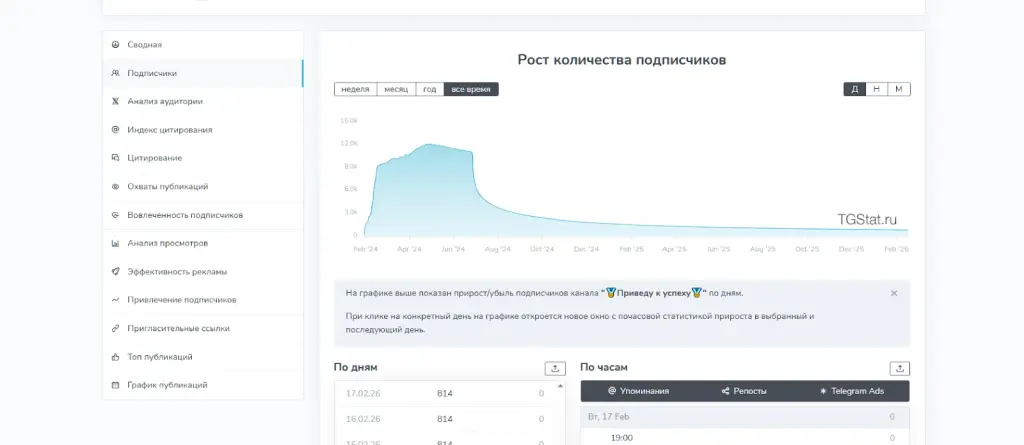Open the Охваты публикаций section
1024x445 pixels.
202,186
